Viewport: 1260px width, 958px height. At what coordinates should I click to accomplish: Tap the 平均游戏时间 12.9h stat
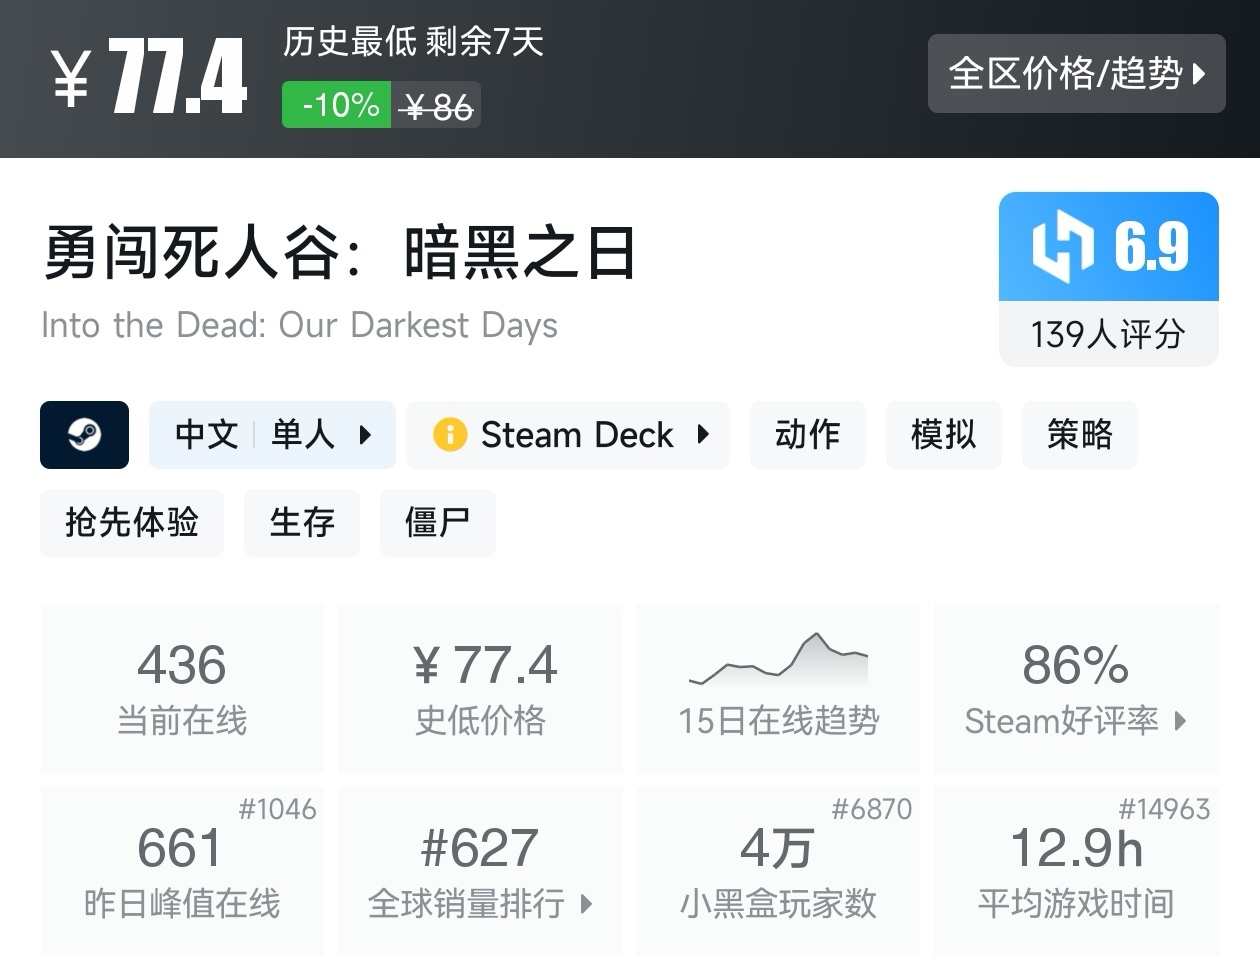tap(1076, 872)
